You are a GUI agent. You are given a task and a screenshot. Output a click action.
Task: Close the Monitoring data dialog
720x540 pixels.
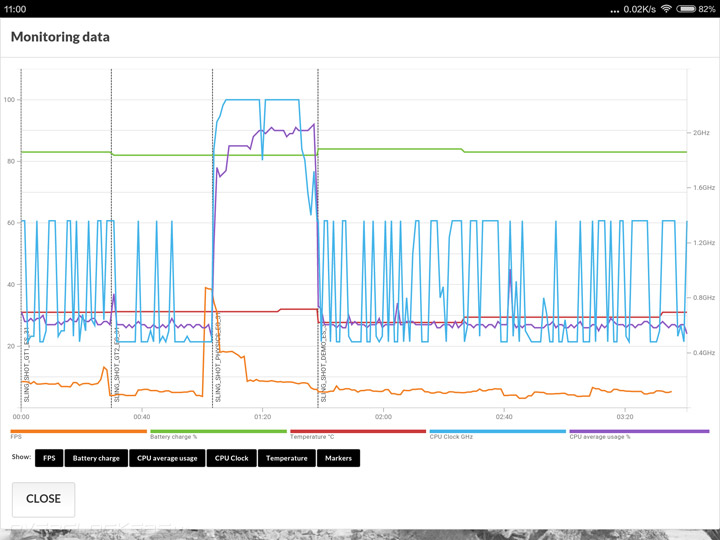pyautogui.click(x=44, y=499)
